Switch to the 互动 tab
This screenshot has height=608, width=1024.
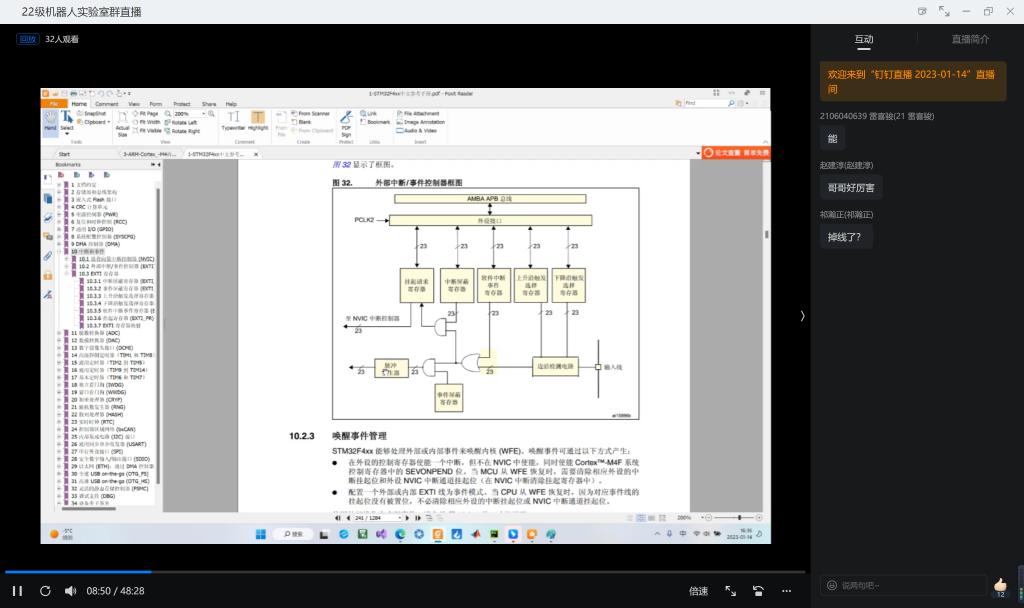(863, 39)
